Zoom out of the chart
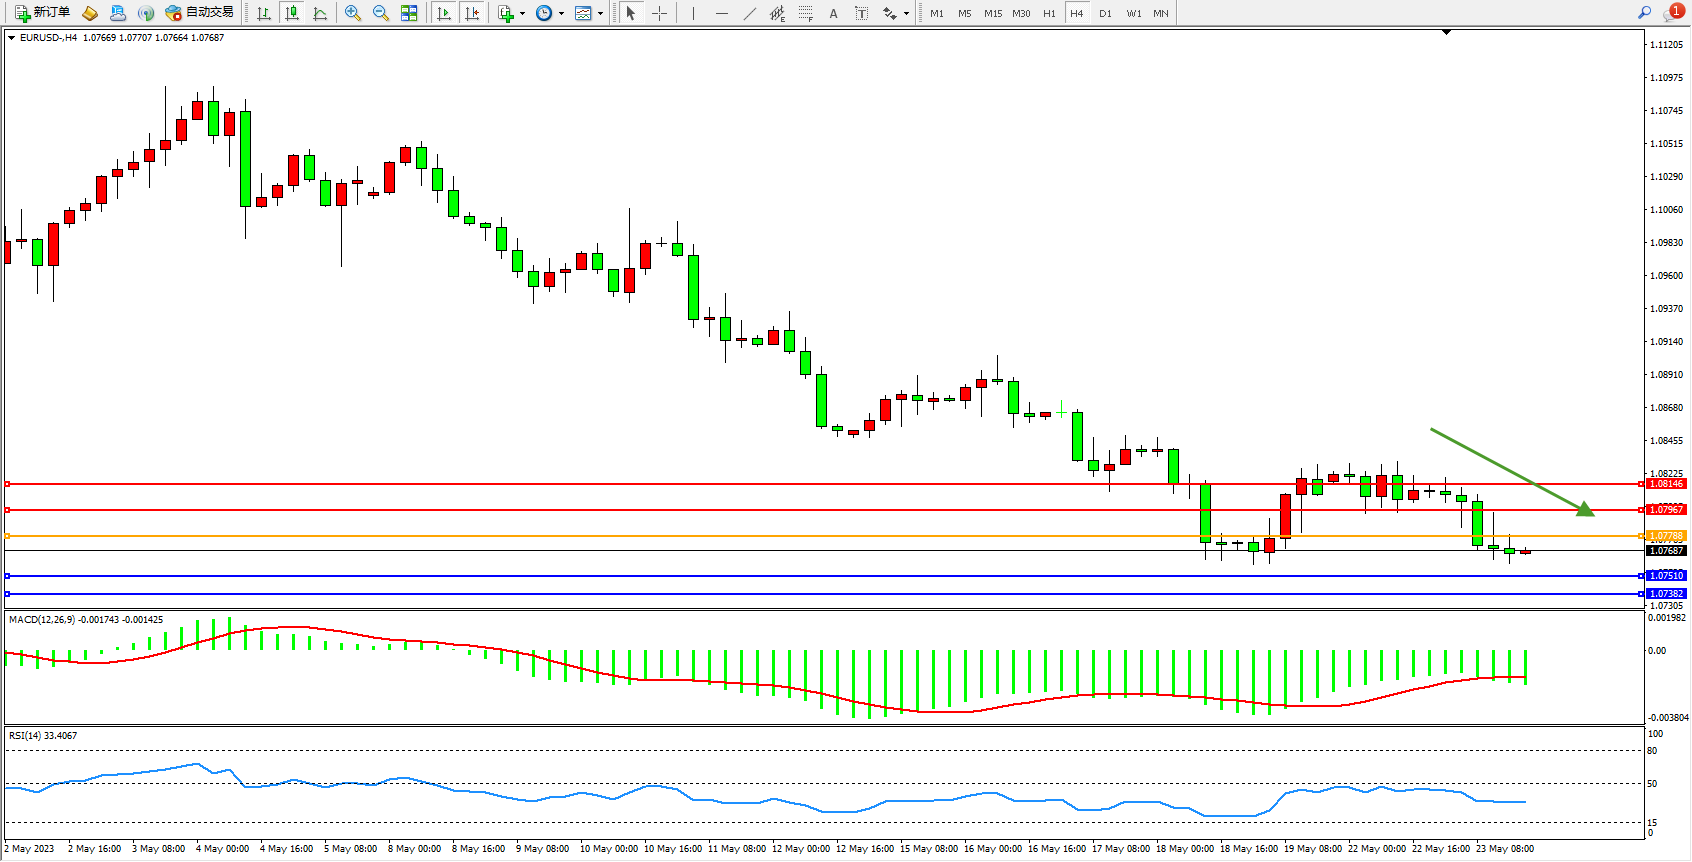1692x862 pixels. 381,13
